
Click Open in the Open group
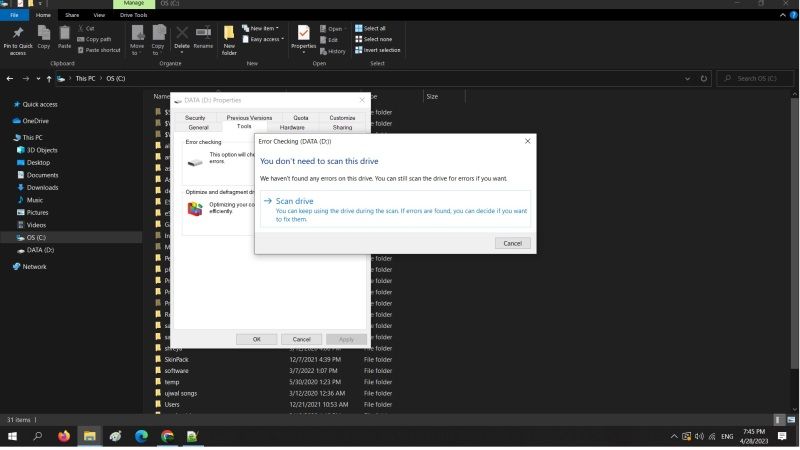coord(332,29)
